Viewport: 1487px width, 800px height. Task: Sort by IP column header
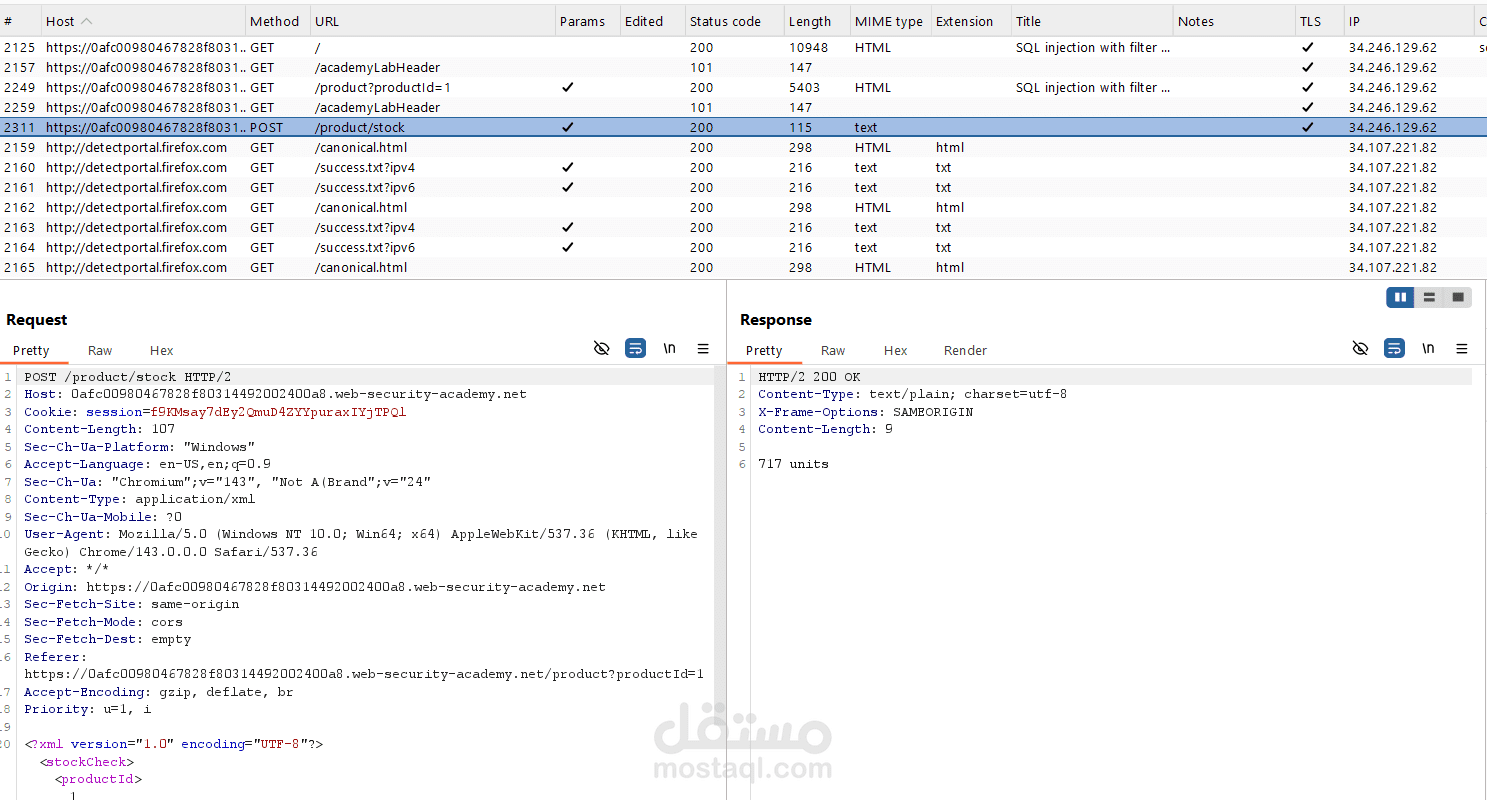(x=1408, y=21)
